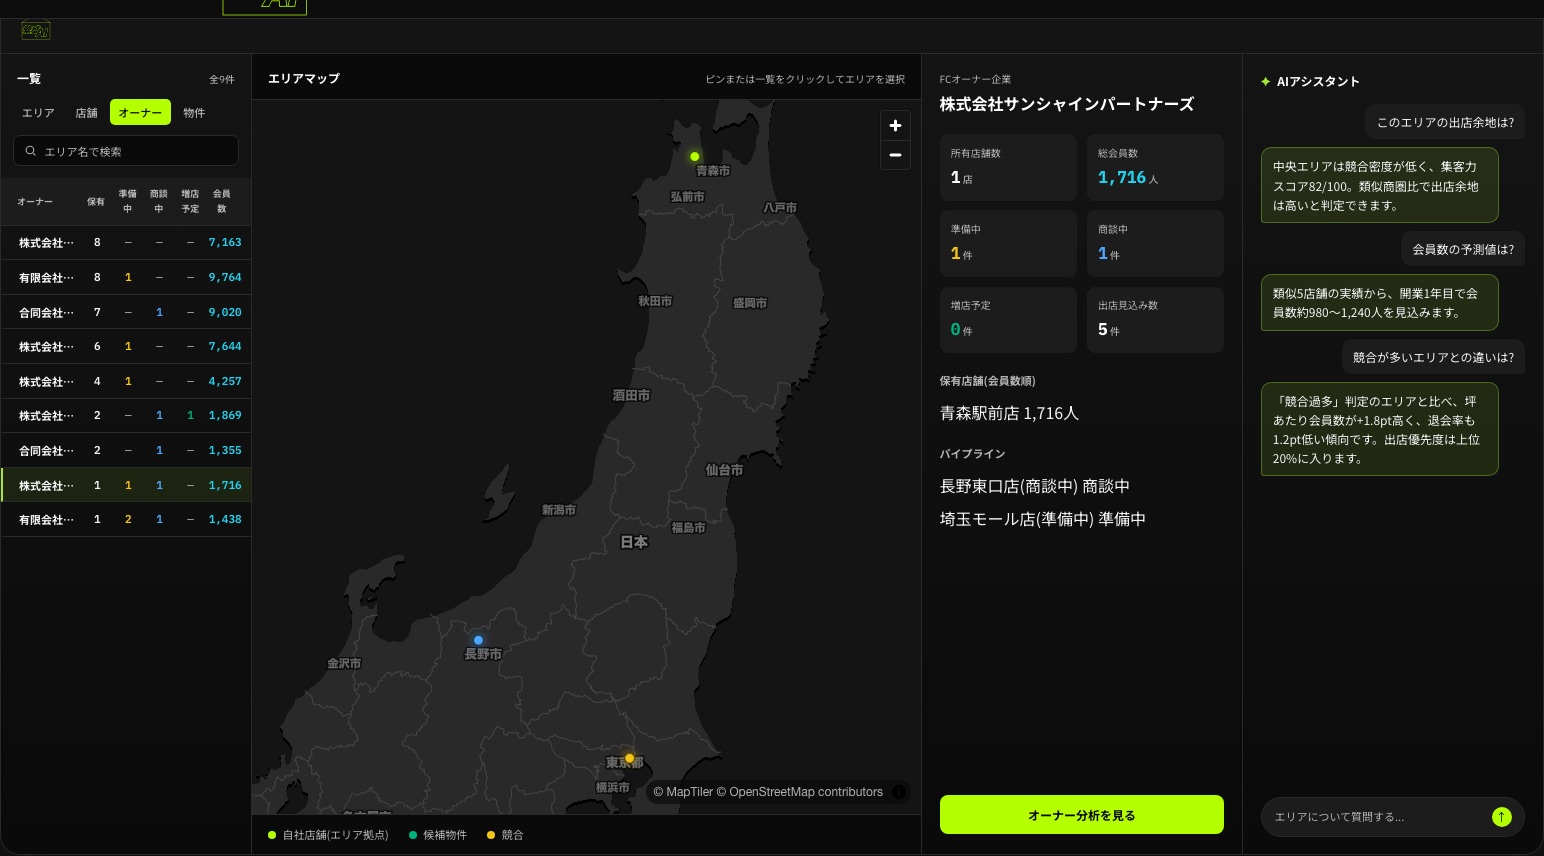This screenshot has width=1544, height=856.
Task: Send the AI assistant message
Action: pyautogui.click(x=1501, y=817)
